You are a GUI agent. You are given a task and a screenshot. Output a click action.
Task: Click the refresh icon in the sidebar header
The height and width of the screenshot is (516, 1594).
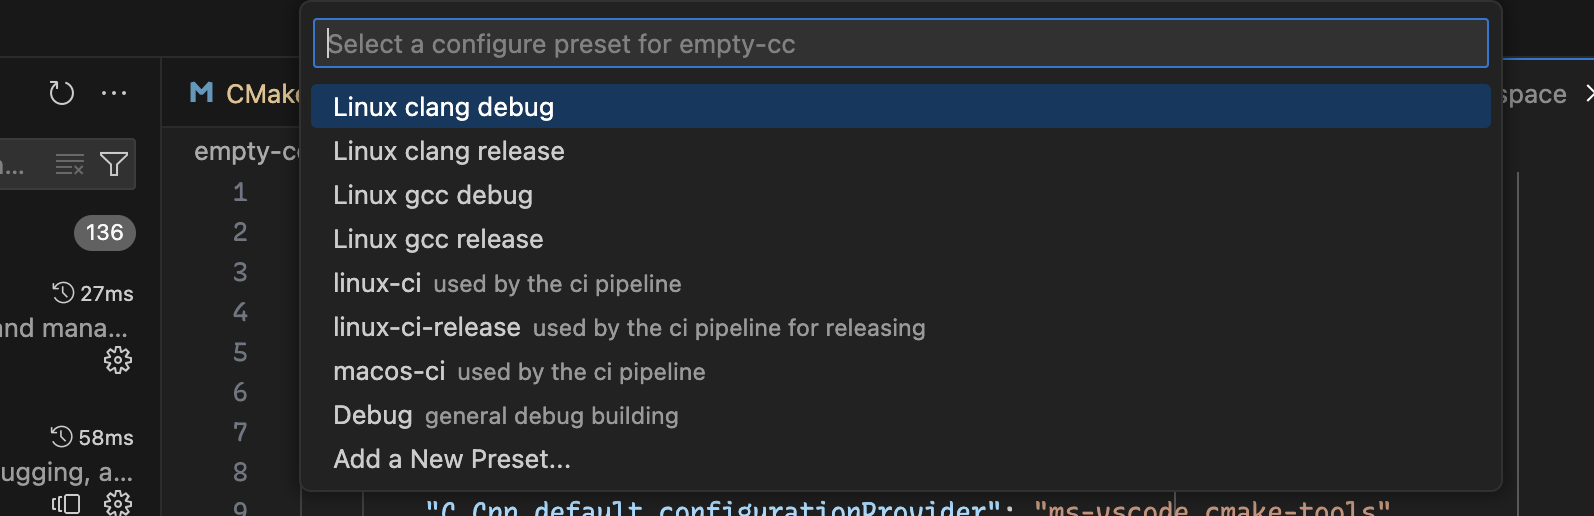point(62,93)
